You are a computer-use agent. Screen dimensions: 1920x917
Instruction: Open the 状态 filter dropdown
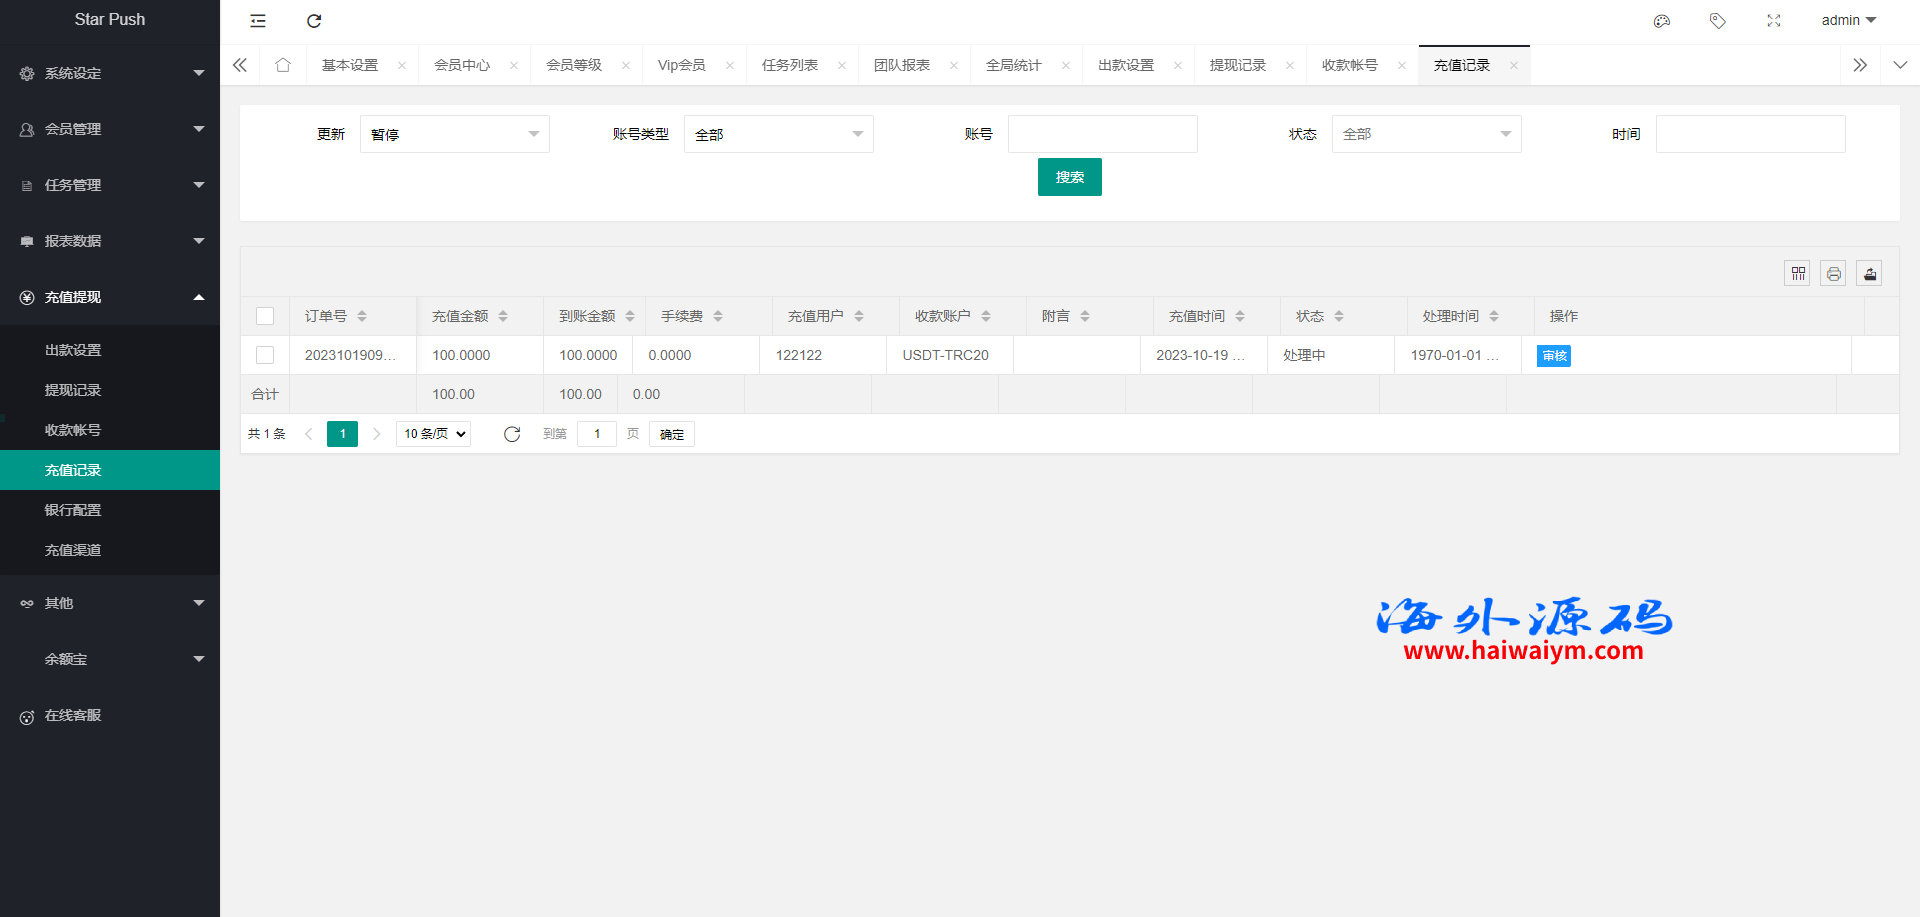[1426, 134]
